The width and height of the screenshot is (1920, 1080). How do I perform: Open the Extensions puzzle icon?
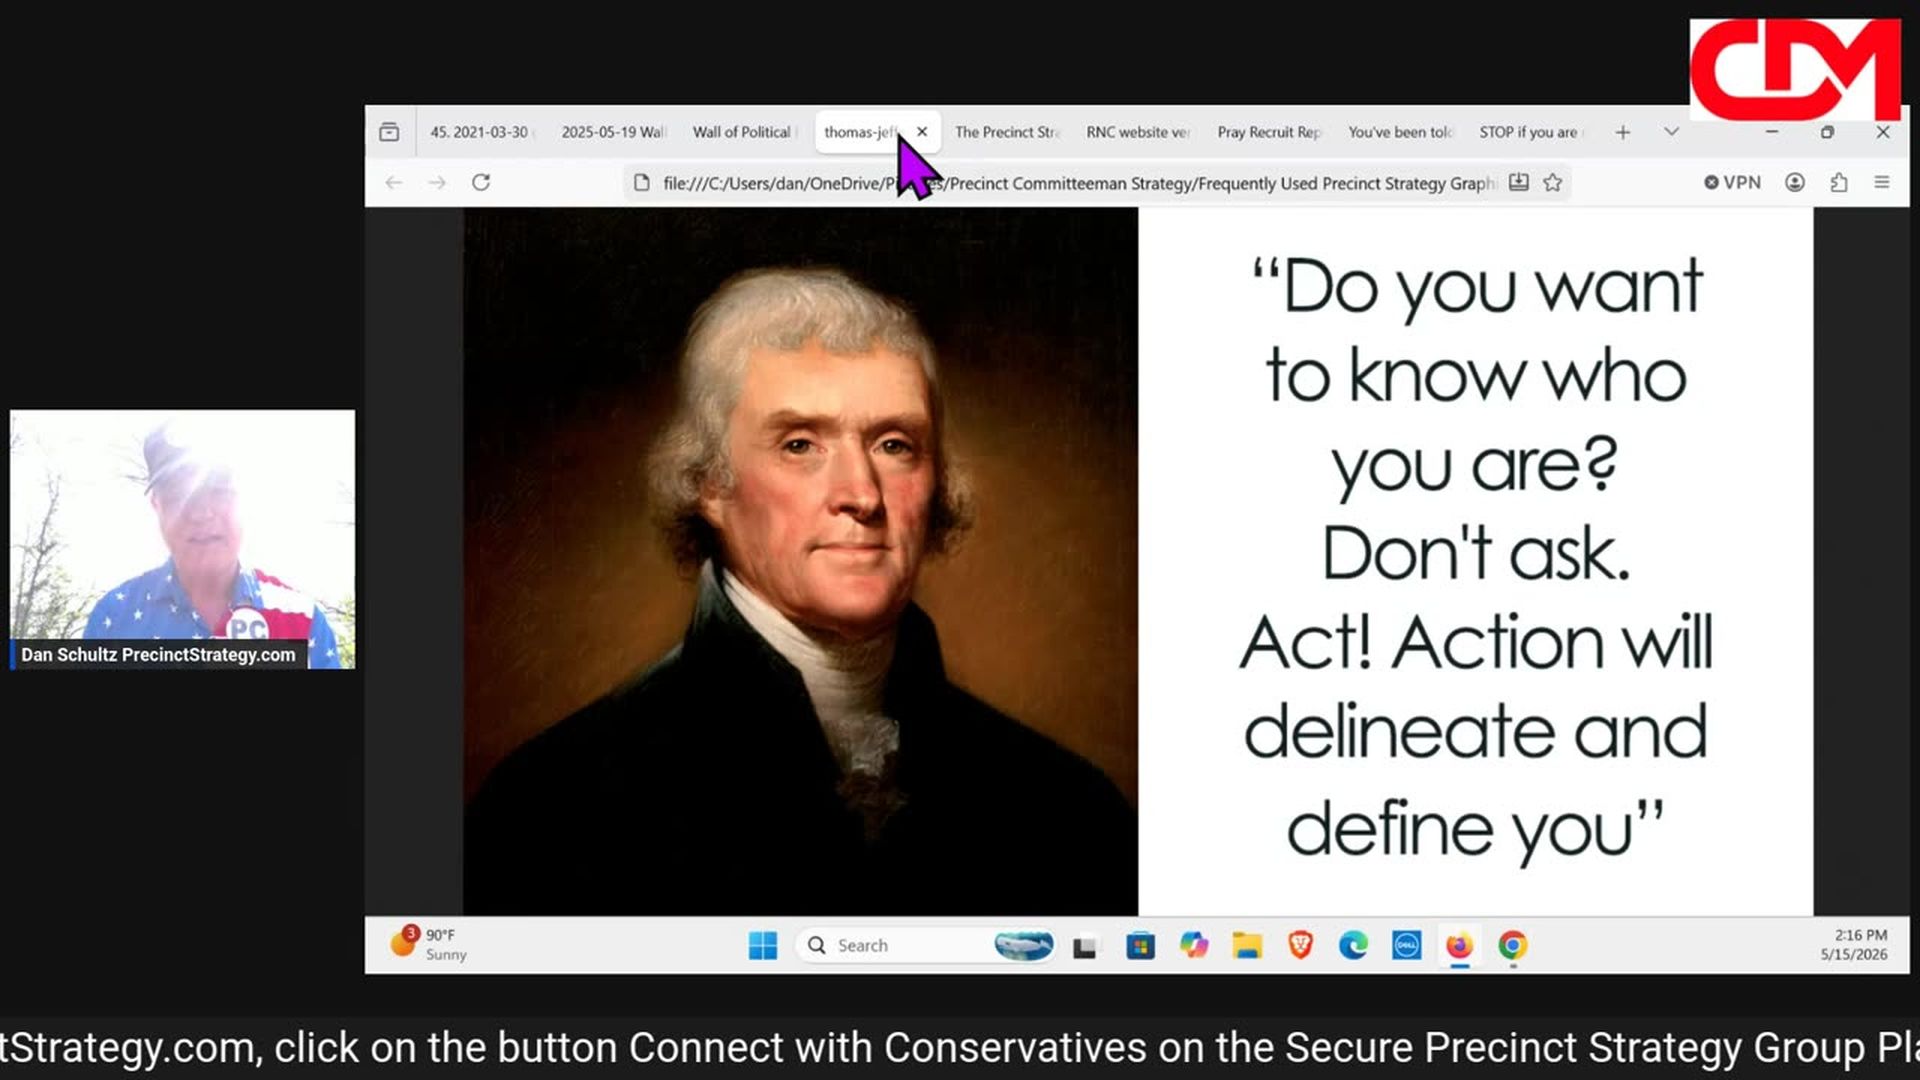tap(1839, 182)
